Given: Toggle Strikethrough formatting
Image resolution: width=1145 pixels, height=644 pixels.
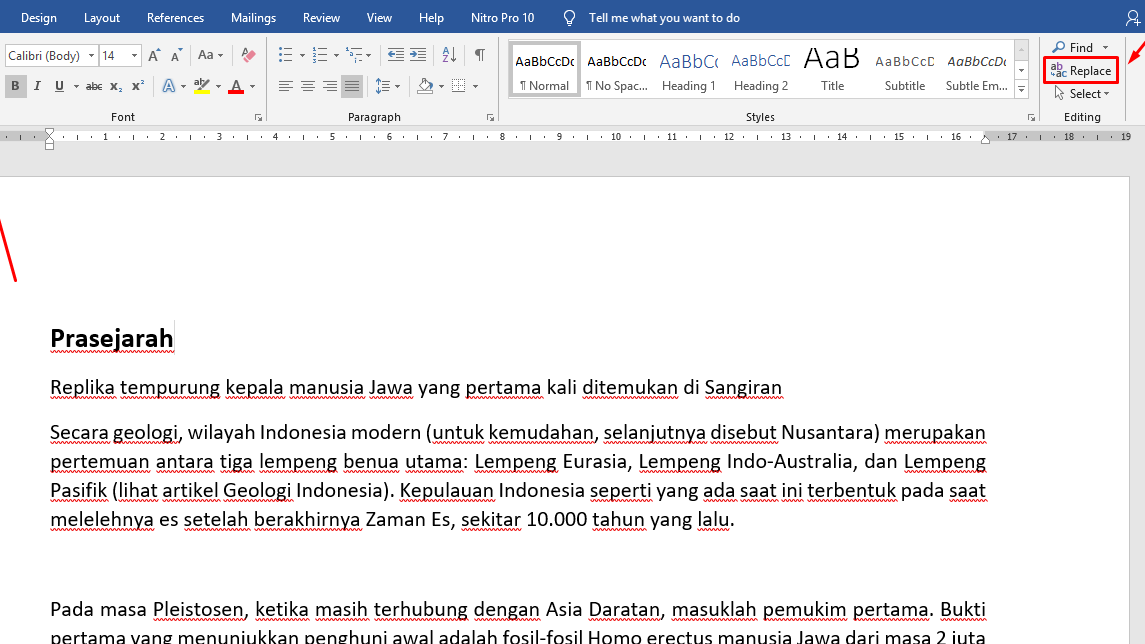Looking at the screenshot, I should click(93, 86).
